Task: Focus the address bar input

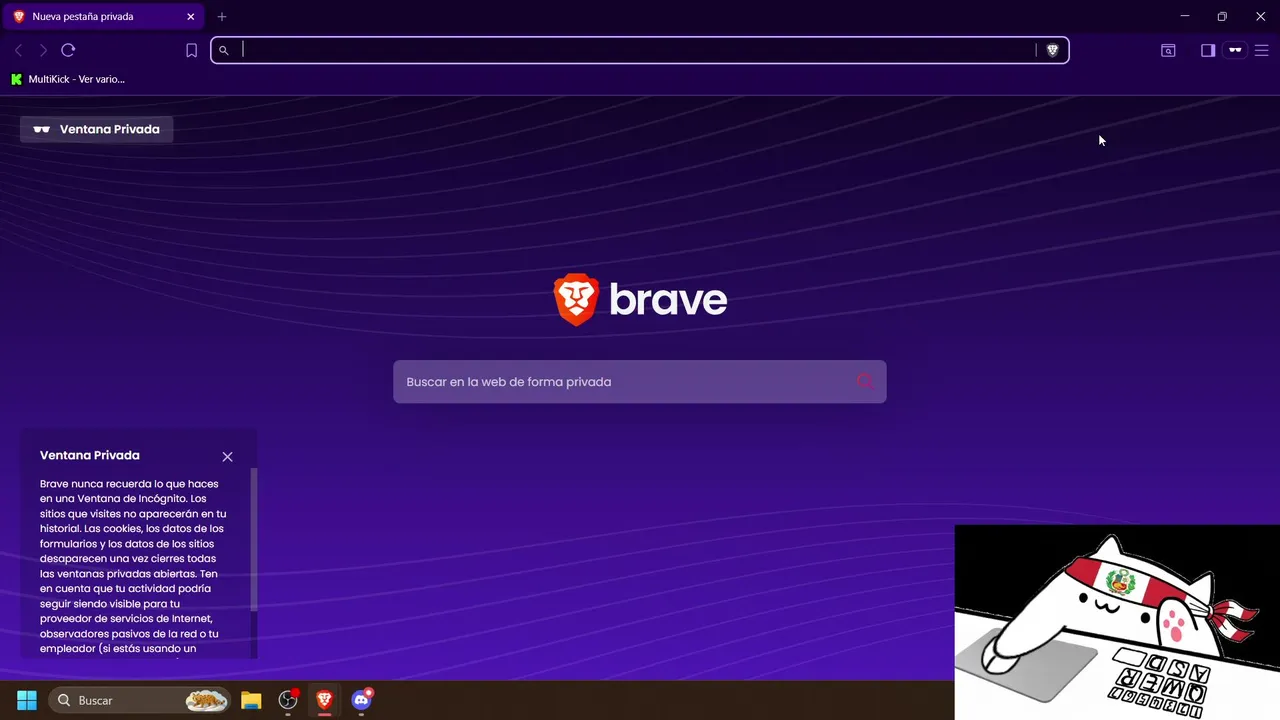Action: click(638, 50)
